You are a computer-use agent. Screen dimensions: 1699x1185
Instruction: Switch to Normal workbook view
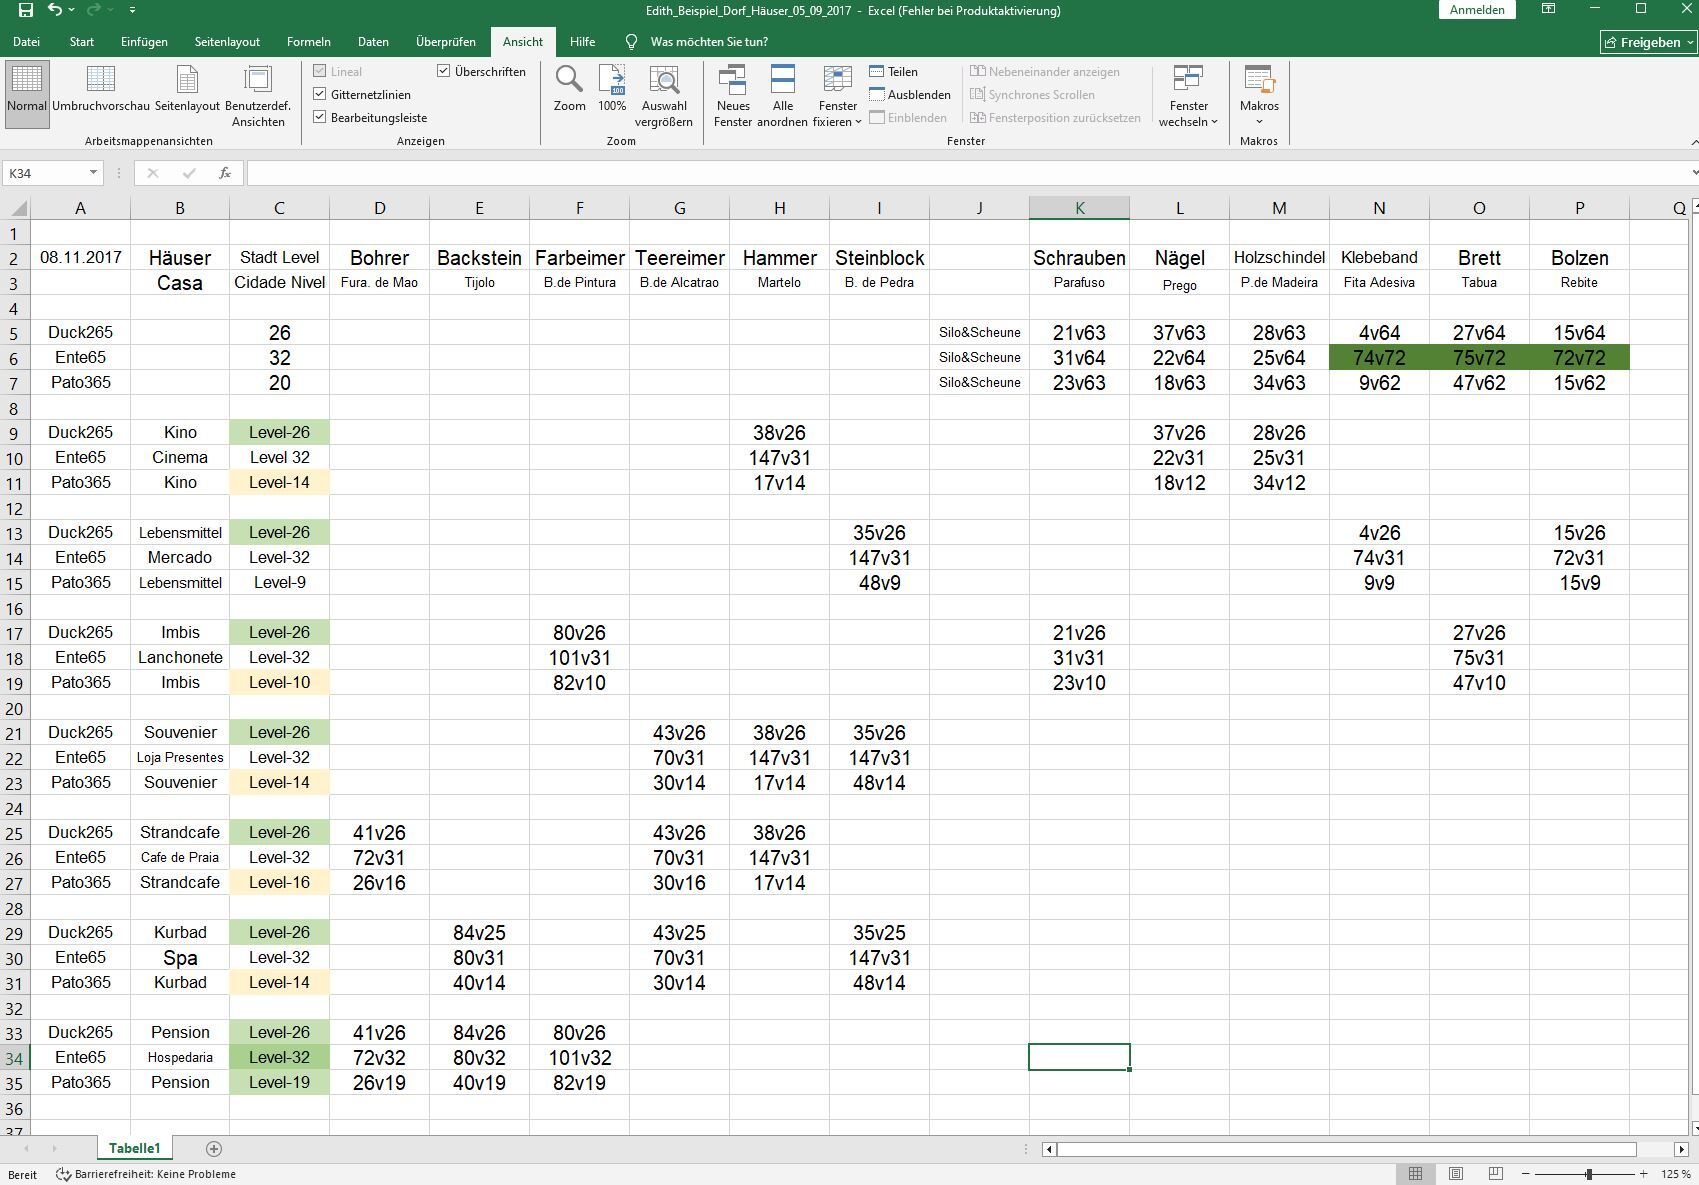tap(27, 95)
